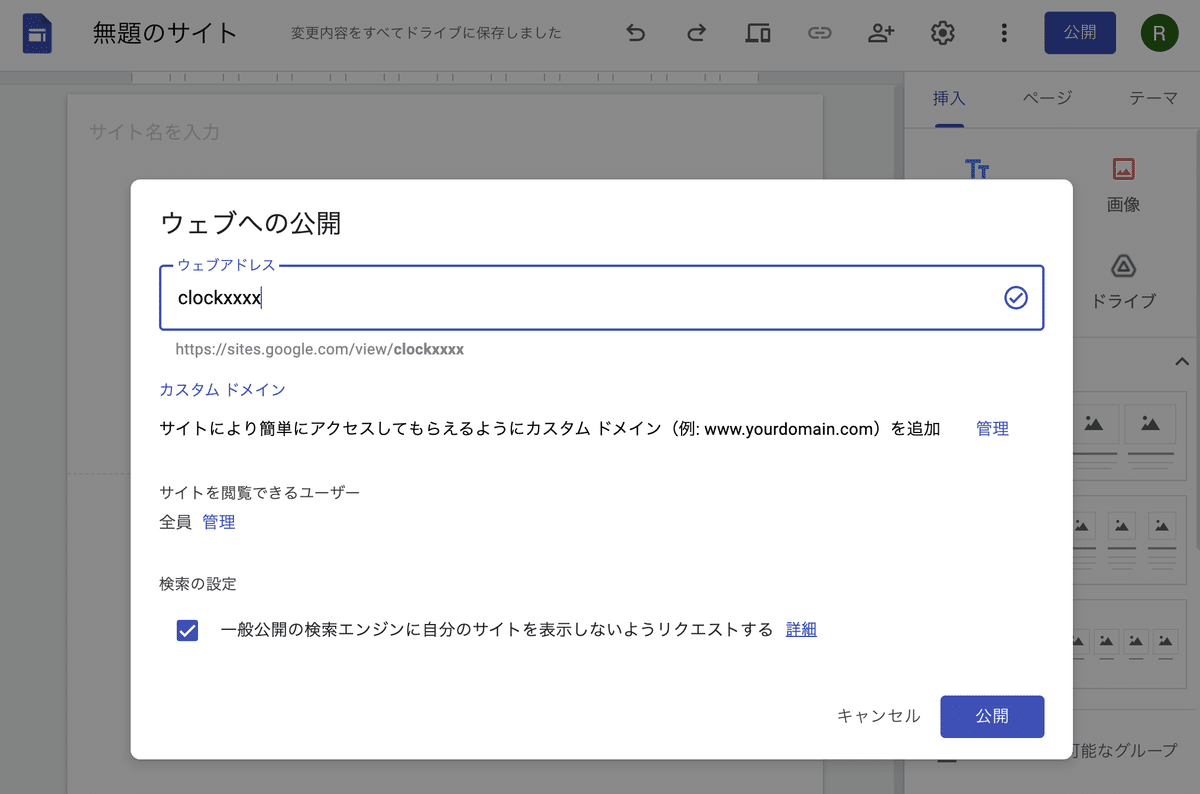
Task: Click the サイト名を入力 field
Action: 155,132
